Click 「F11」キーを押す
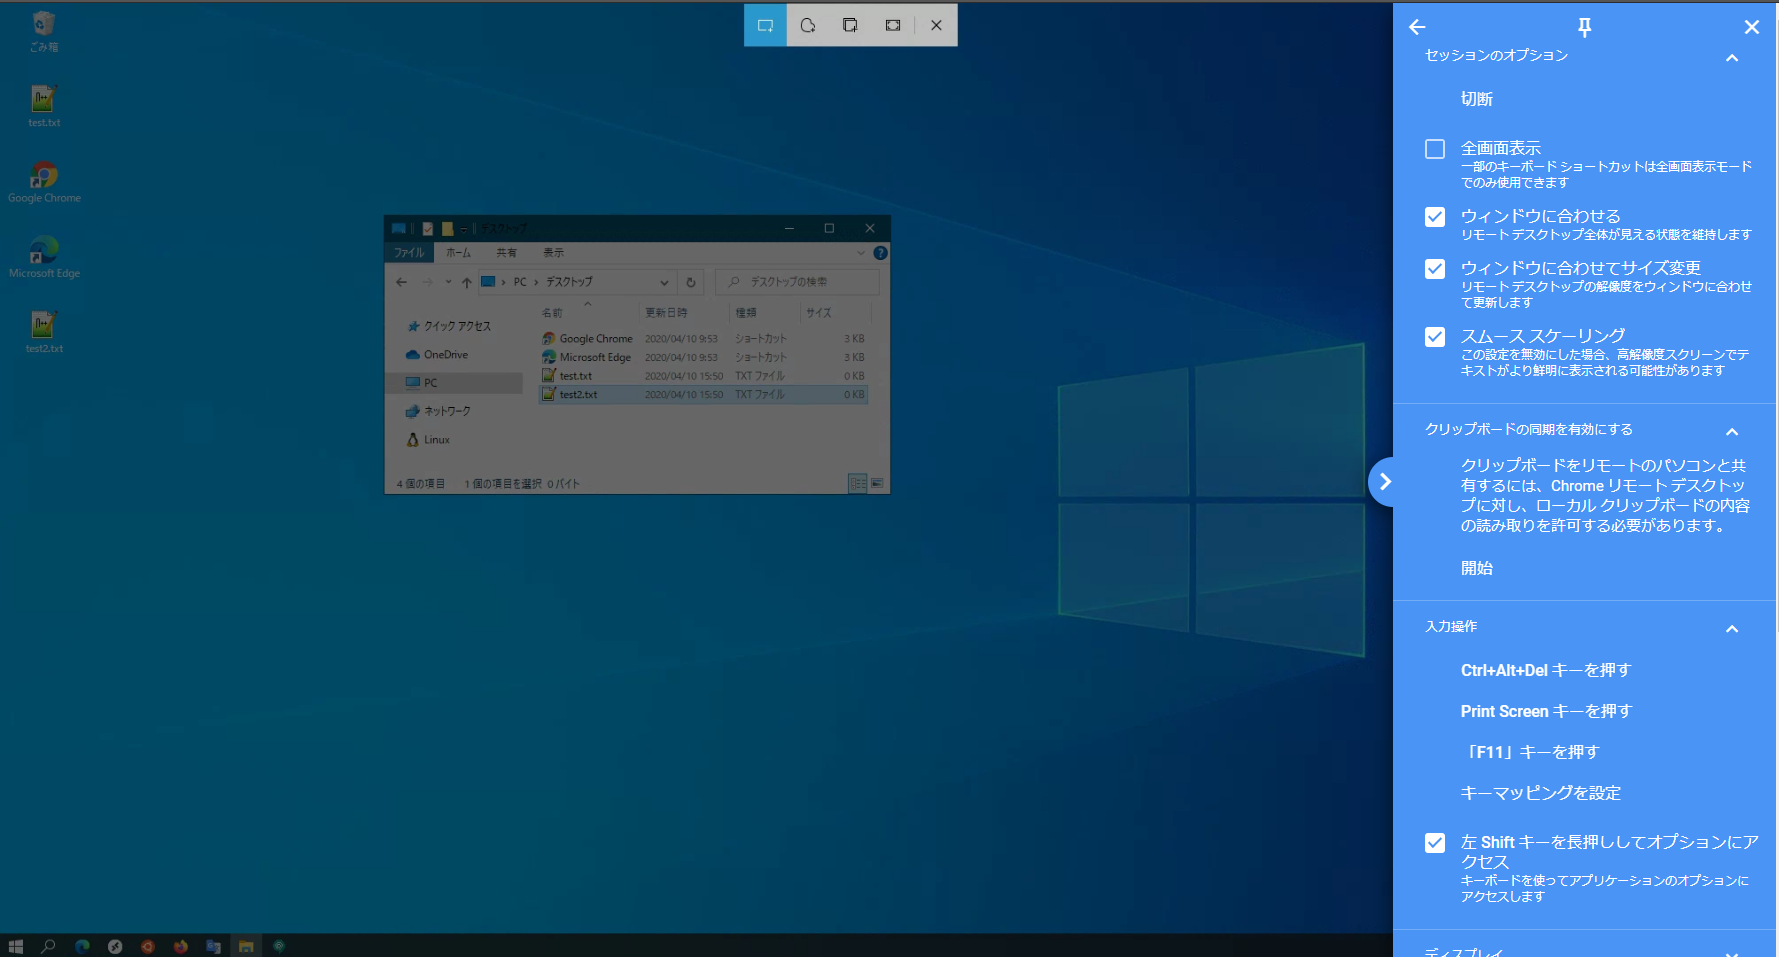 point(1530,752)
